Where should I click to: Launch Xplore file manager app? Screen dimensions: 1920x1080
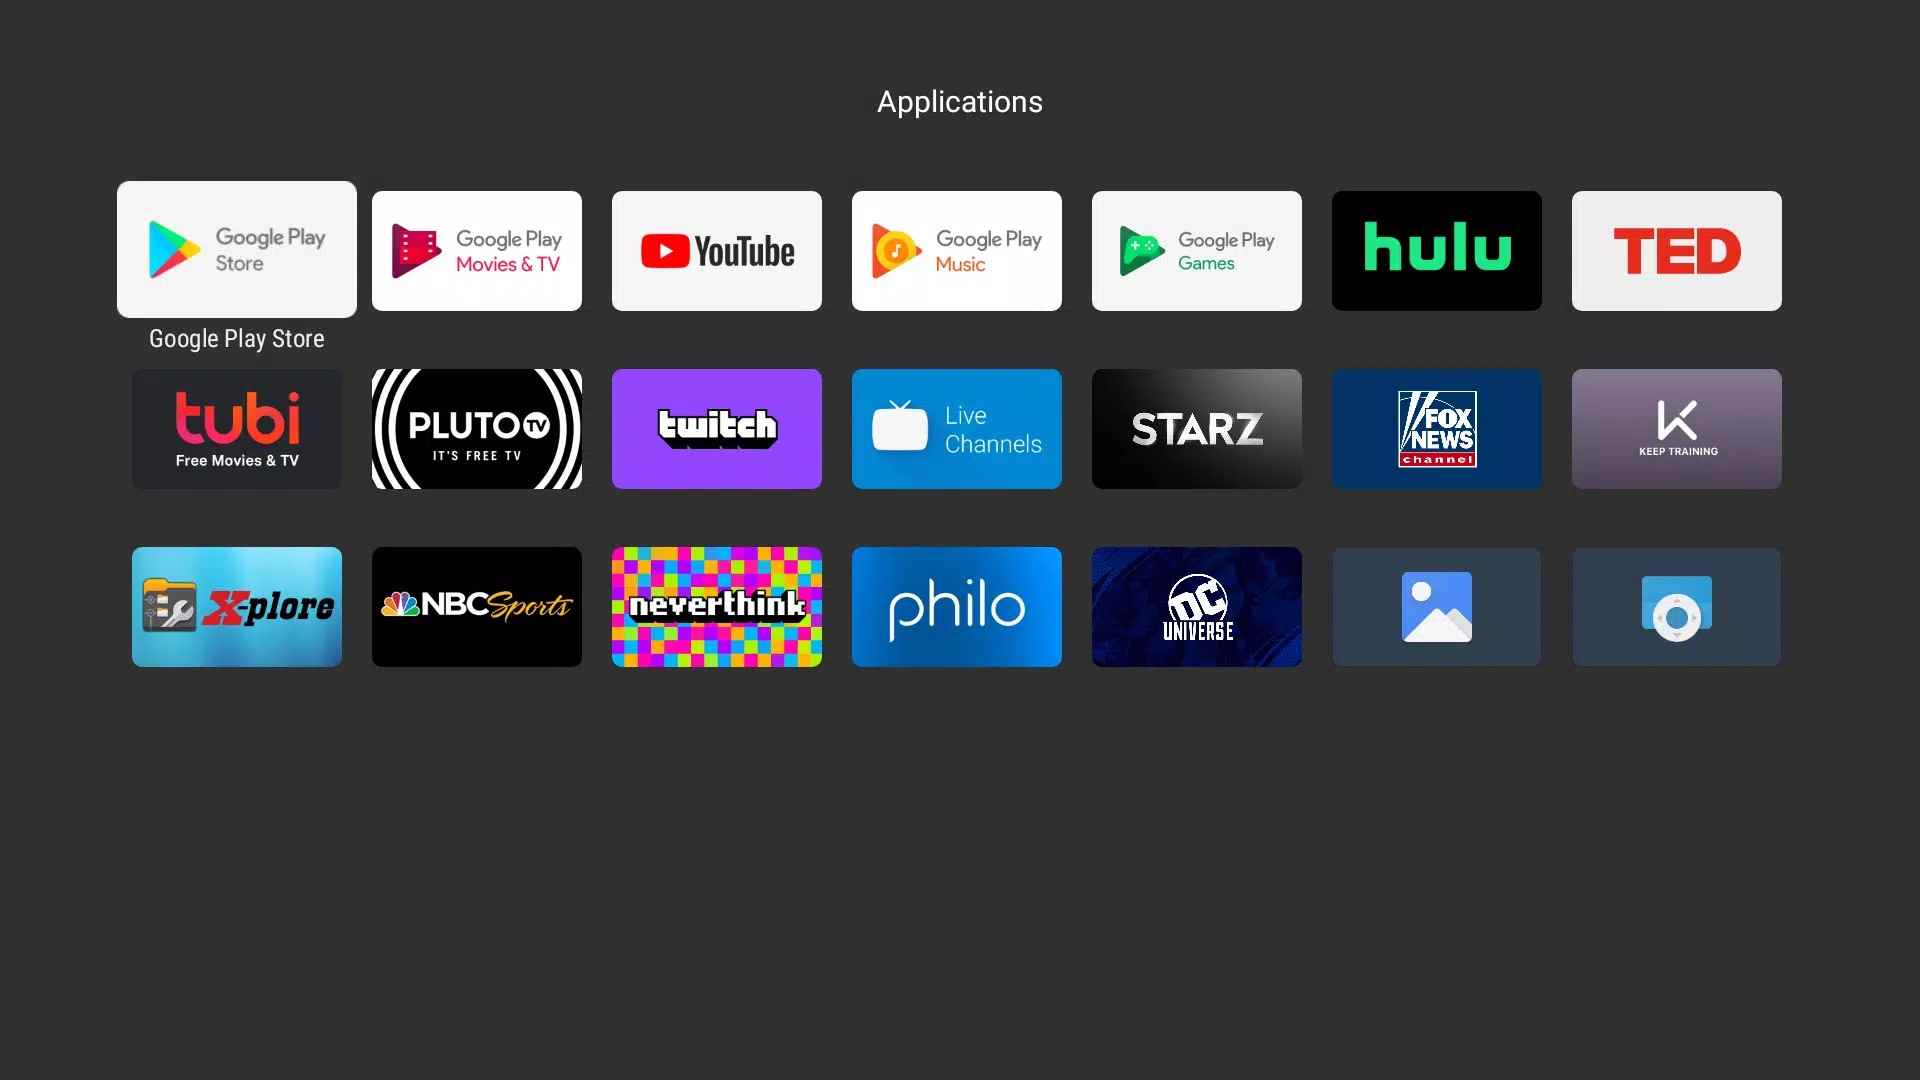coord(236,607)
